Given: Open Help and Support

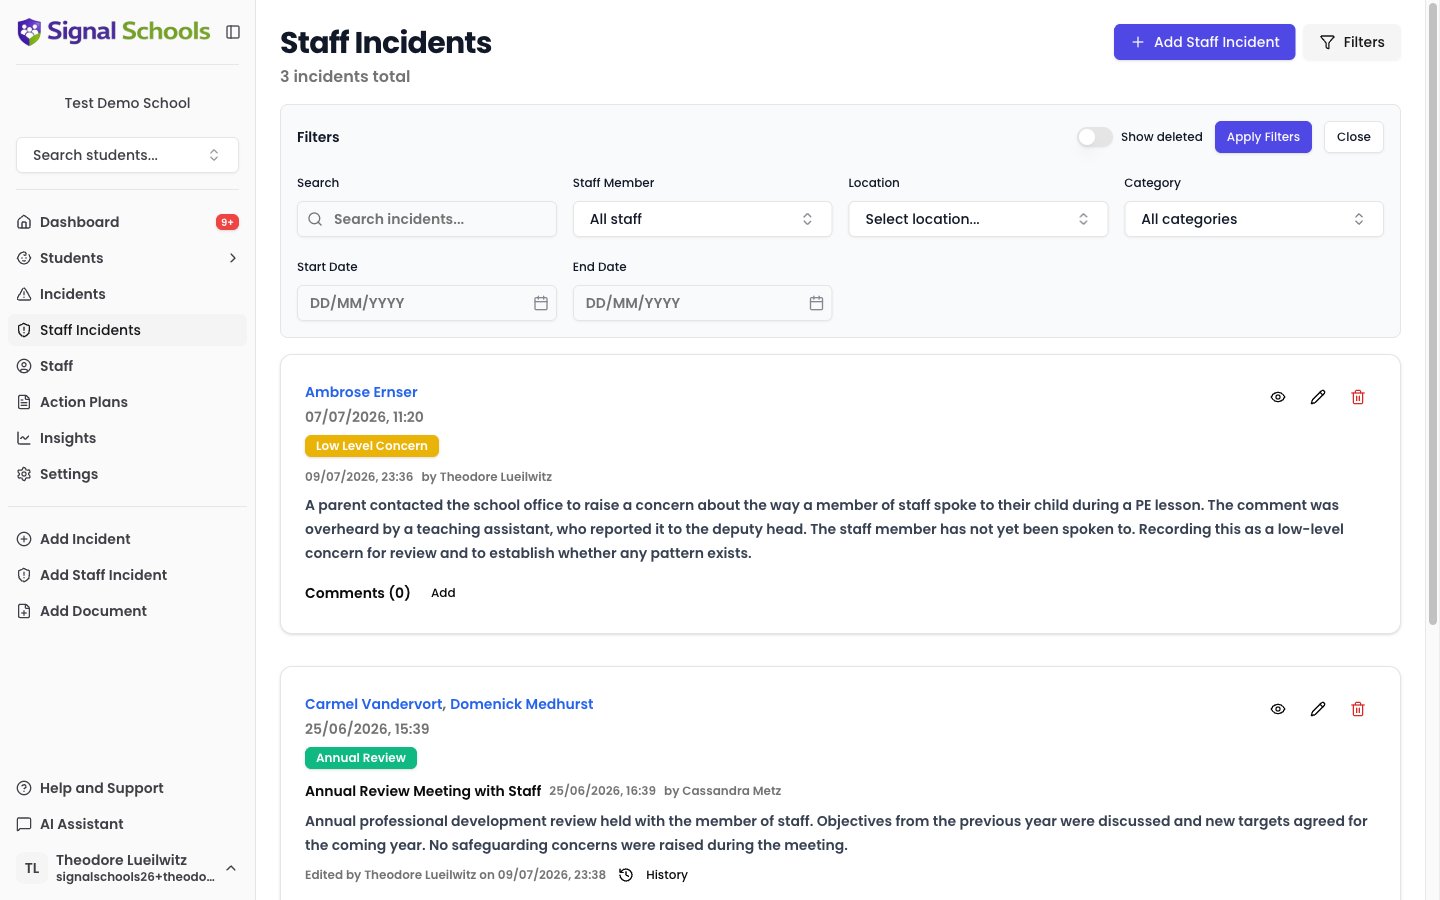Looking at the screenshot, I should point(127,788).
